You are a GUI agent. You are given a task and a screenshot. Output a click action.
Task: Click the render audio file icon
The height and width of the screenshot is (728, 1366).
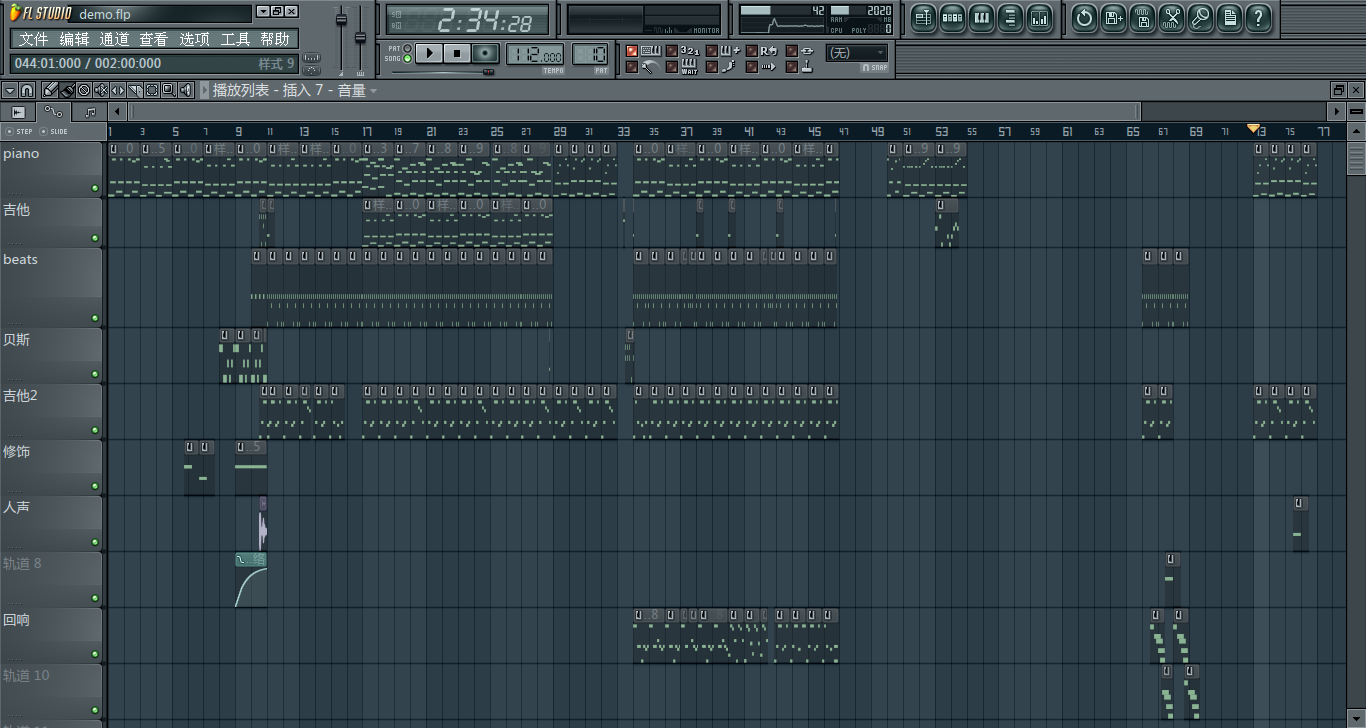(1142, 17)
